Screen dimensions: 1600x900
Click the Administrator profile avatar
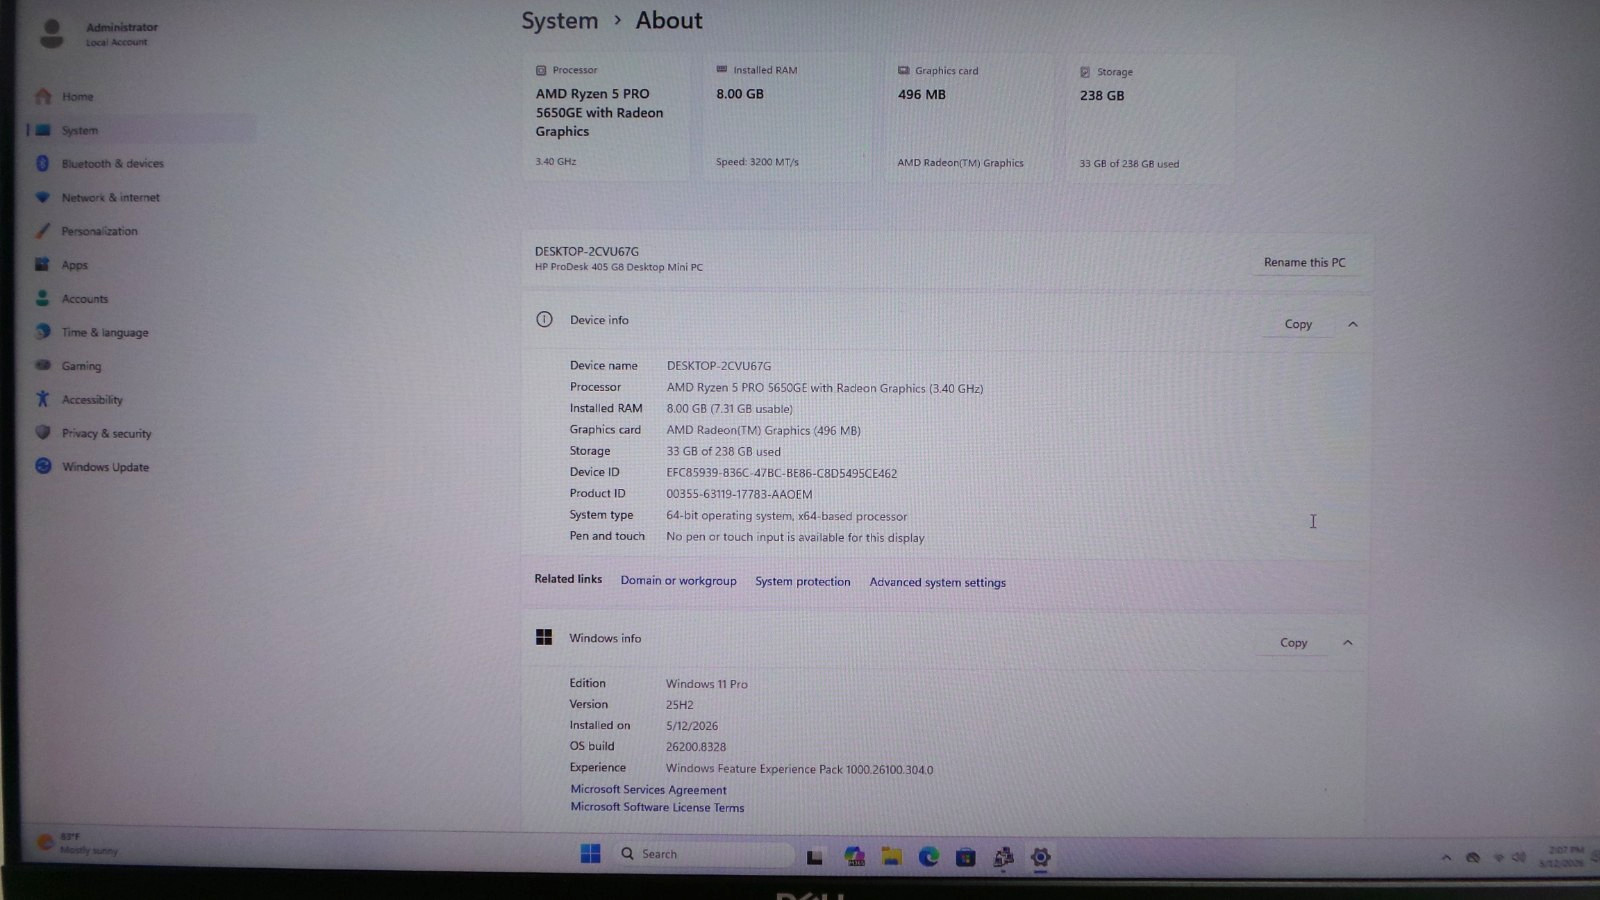[x=52, y=33]
